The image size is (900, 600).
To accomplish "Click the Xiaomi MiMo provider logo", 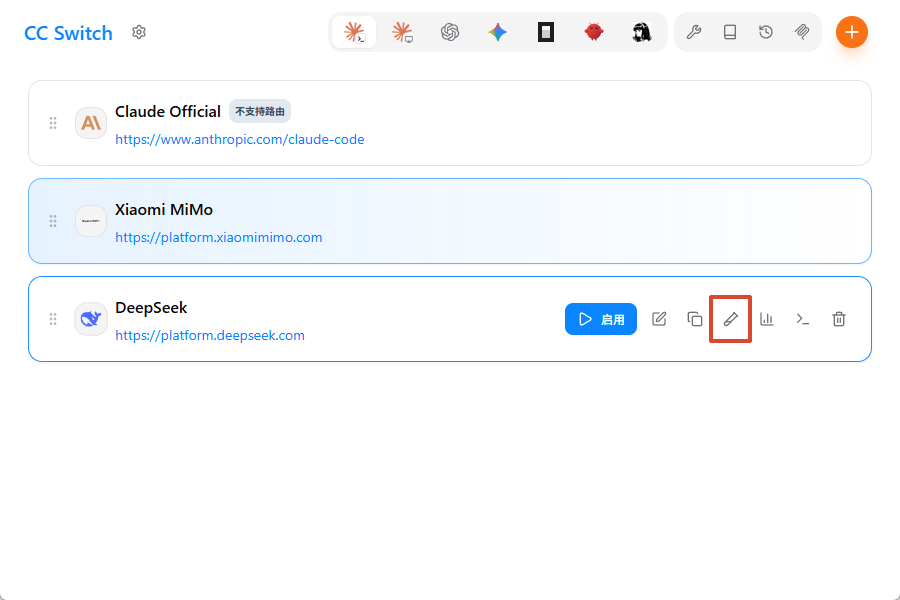I will (91, 221).
